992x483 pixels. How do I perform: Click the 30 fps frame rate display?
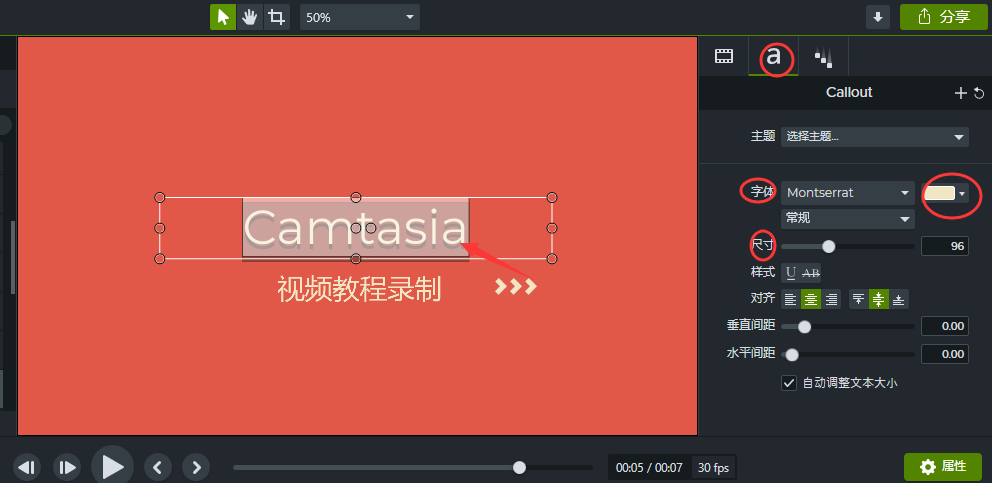click(x=714, y=468)
